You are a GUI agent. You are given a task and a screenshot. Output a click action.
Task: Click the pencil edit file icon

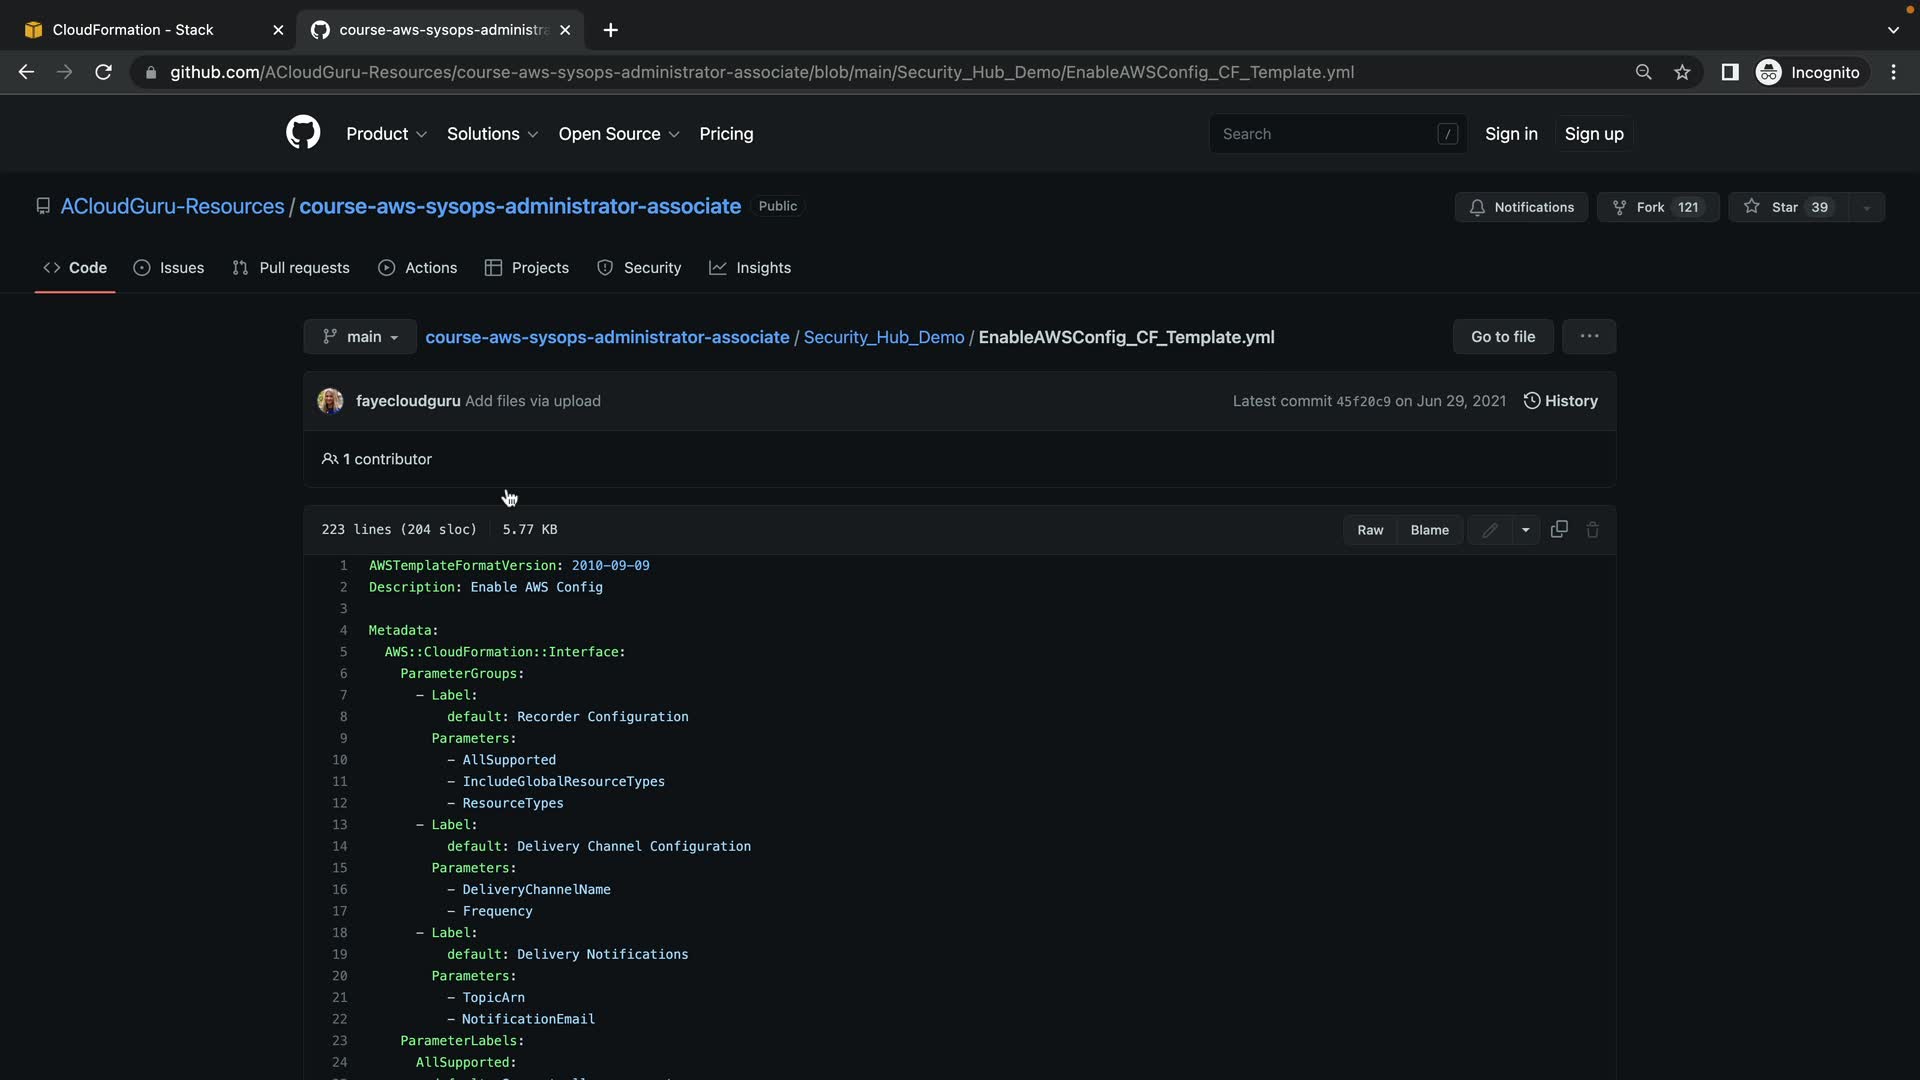point(1490,530)
